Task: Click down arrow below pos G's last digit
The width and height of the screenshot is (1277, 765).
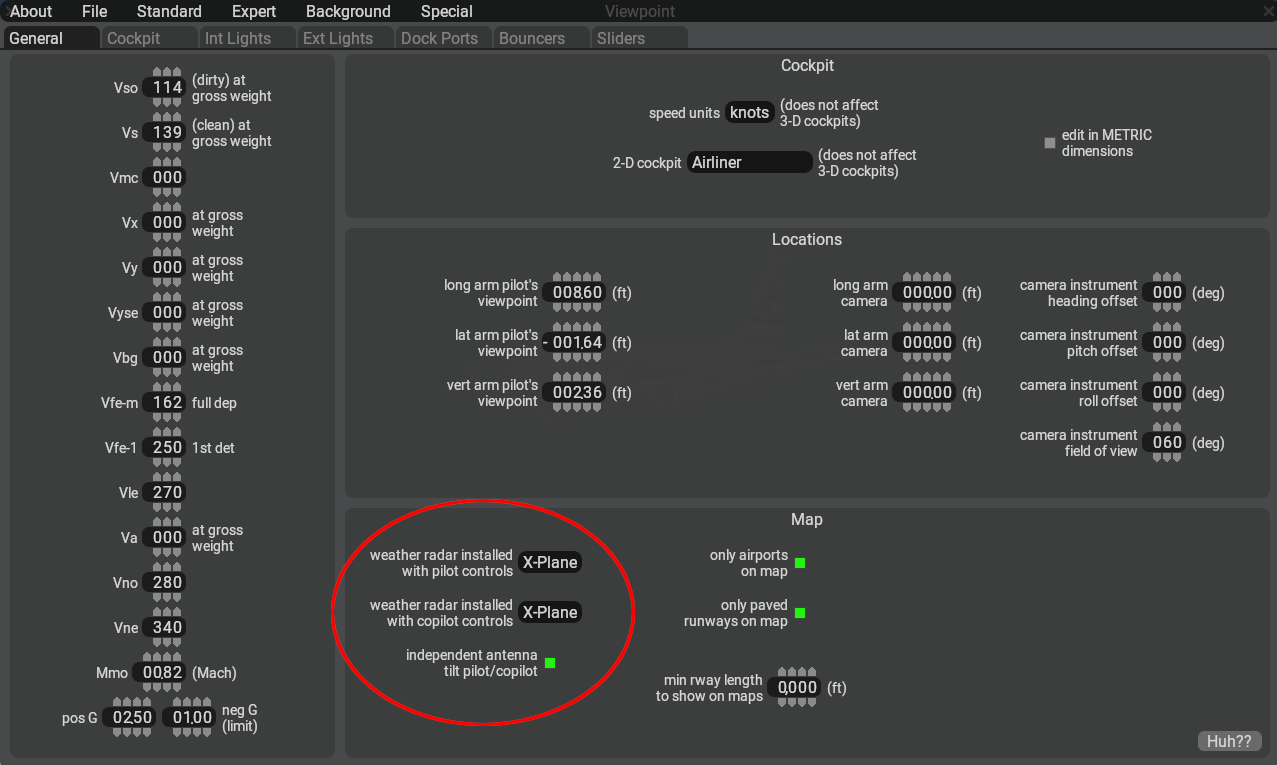Action: (147, 732)
